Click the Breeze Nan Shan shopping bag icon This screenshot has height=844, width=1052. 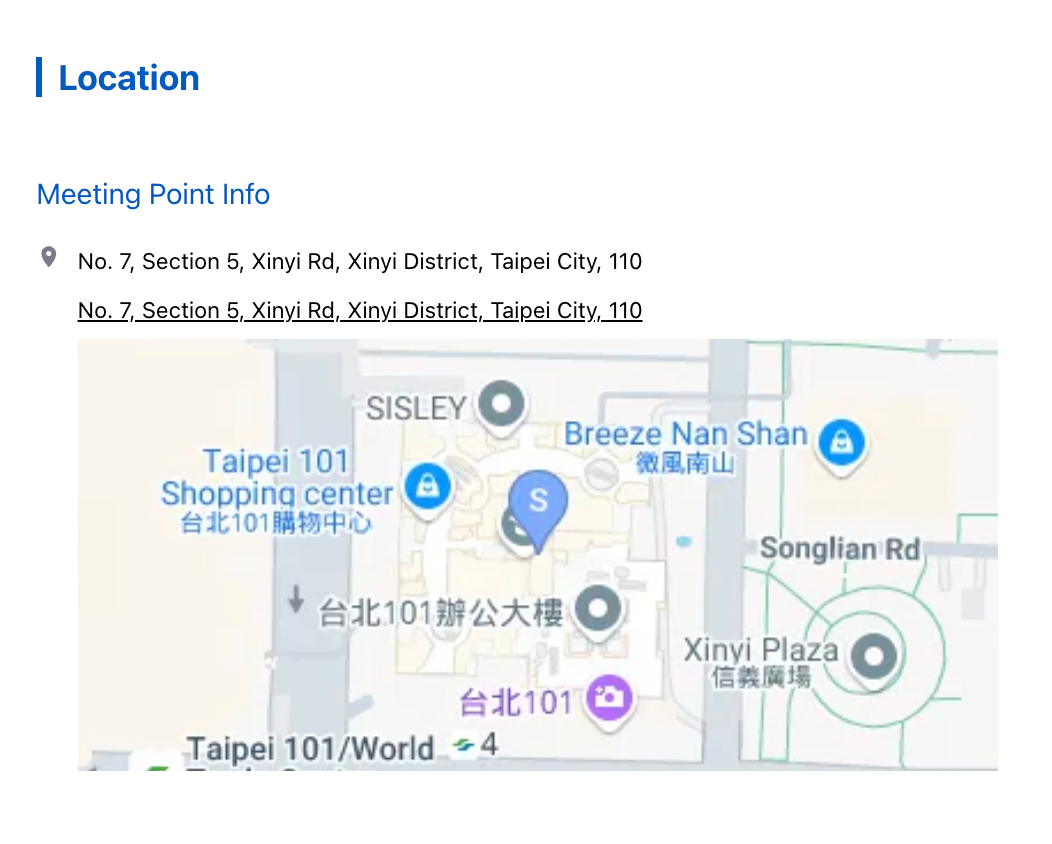coord(842,446)
